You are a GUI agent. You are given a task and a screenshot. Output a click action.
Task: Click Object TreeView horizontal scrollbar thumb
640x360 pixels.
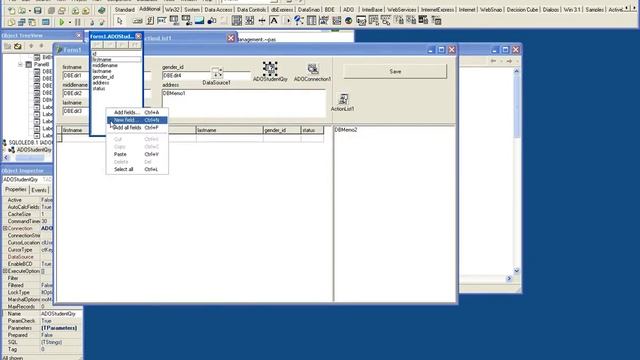(x=30, y=158)
